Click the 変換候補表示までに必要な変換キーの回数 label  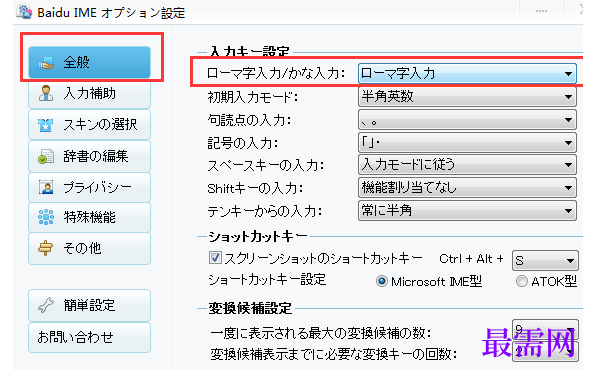point(333,354)
